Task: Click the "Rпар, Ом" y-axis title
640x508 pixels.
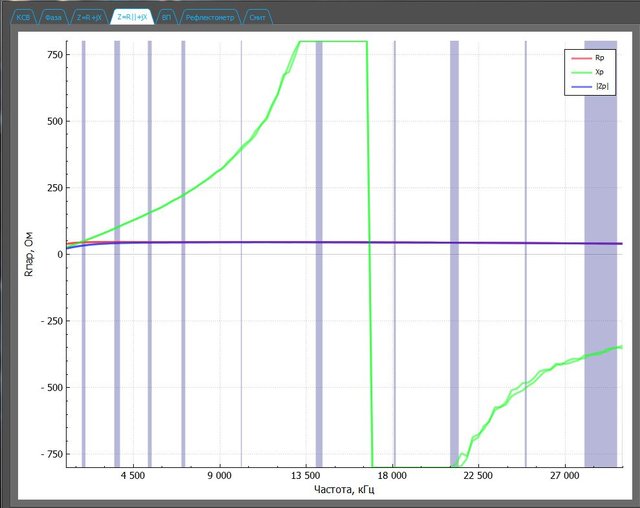Action: 29,254
